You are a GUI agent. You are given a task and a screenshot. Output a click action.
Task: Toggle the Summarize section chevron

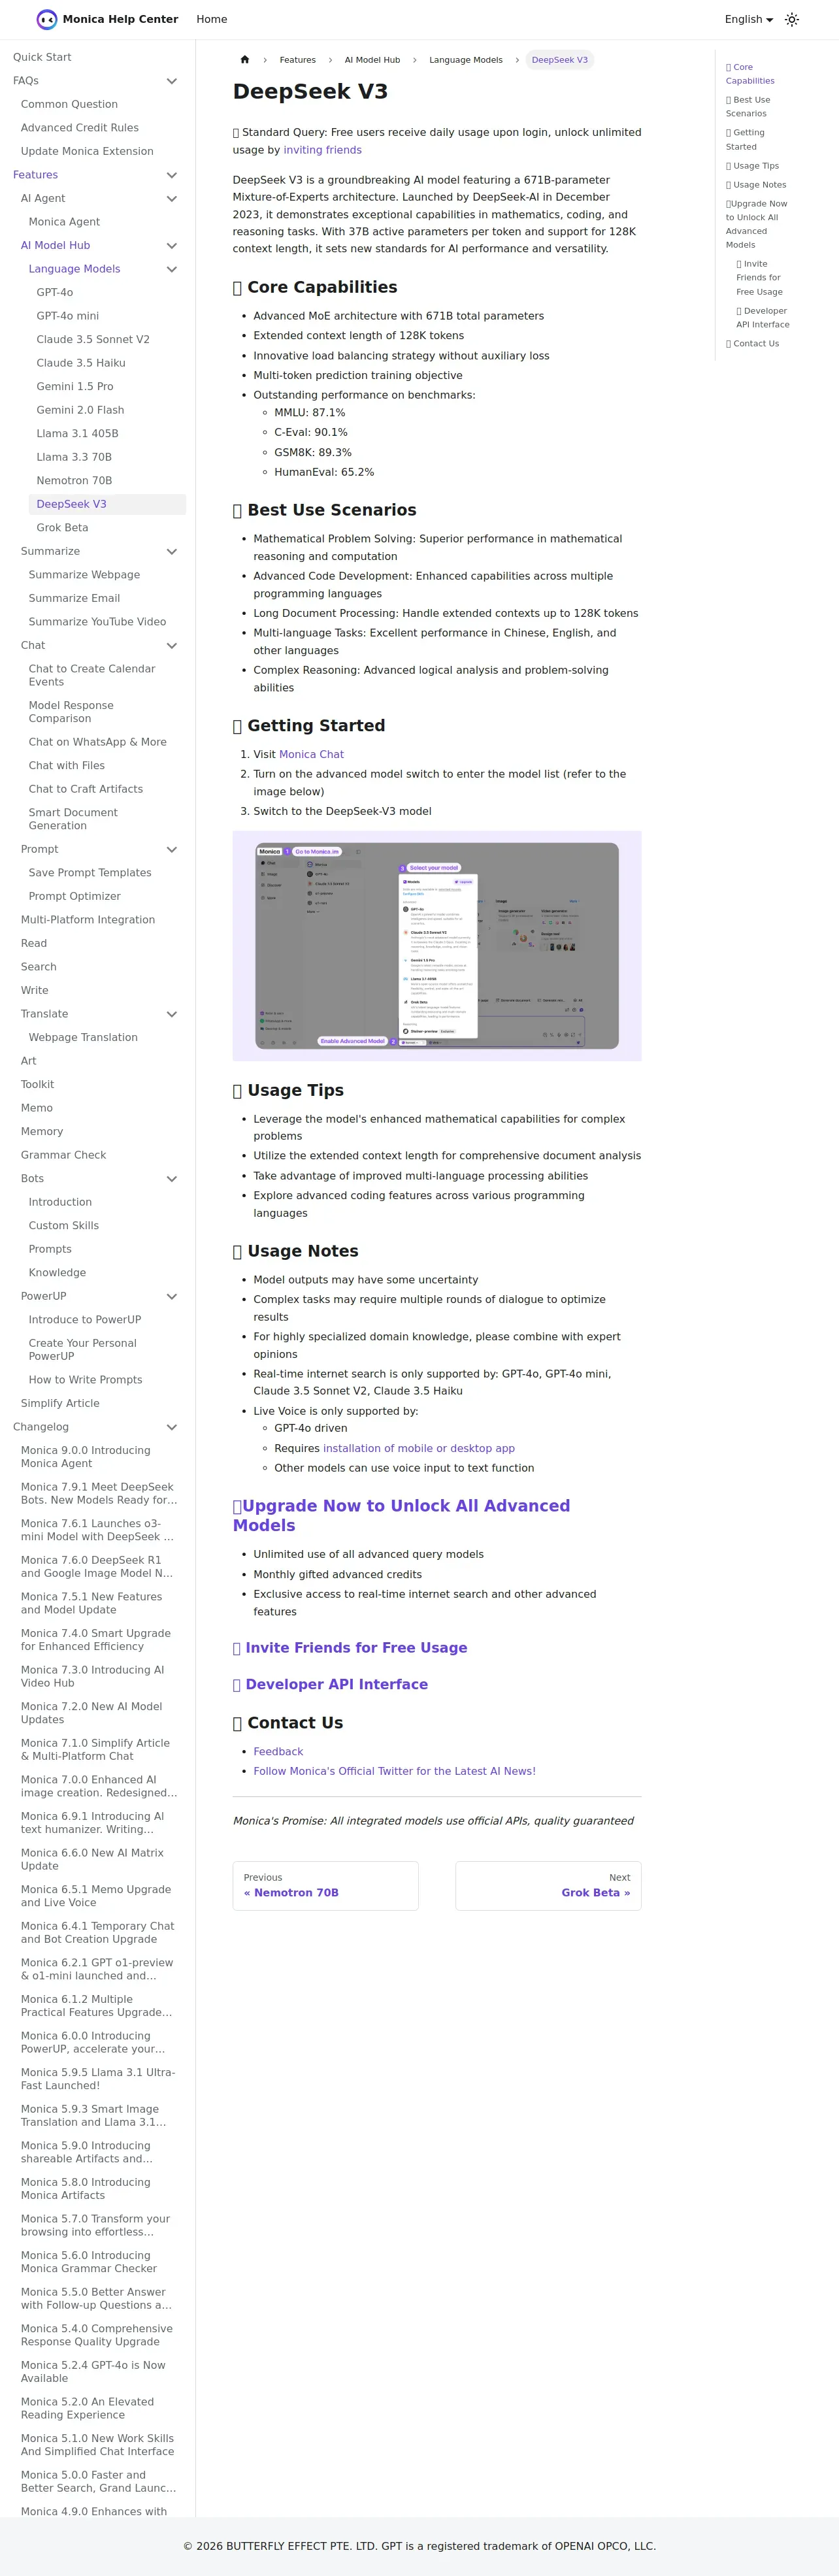tap(172, 552)
